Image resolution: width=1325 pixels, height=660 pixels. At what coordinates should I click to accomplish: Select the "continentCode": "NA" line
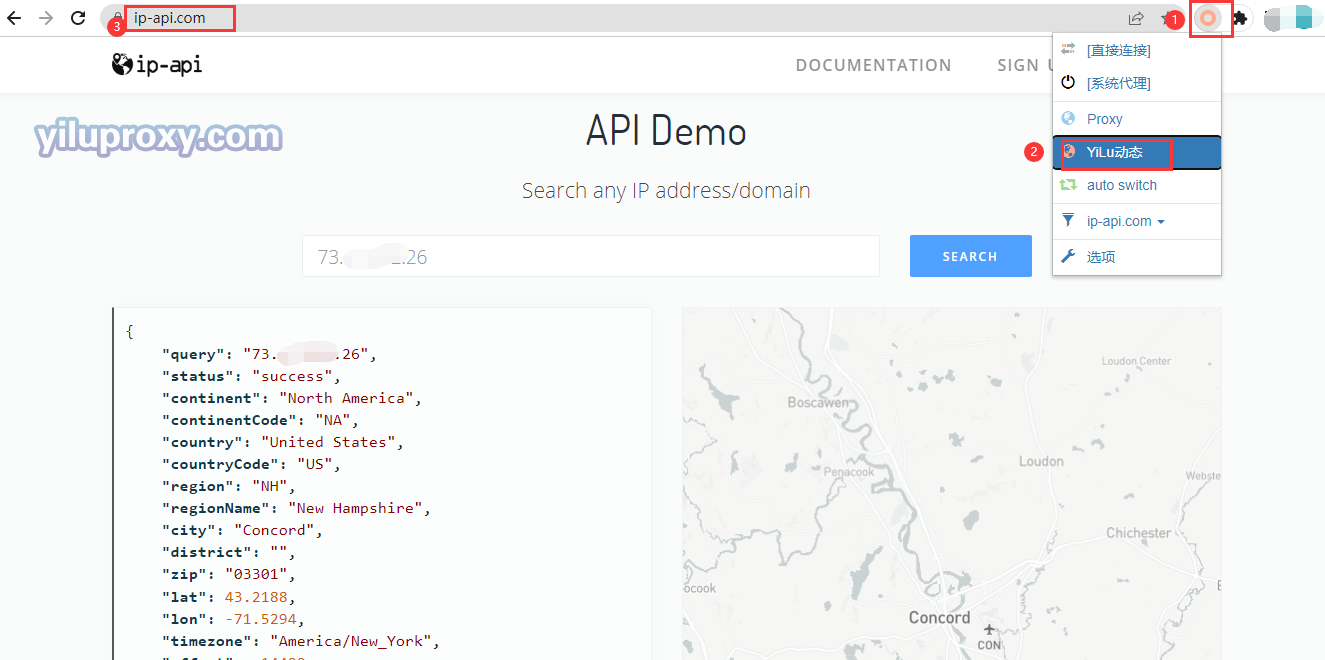point(260,420)
